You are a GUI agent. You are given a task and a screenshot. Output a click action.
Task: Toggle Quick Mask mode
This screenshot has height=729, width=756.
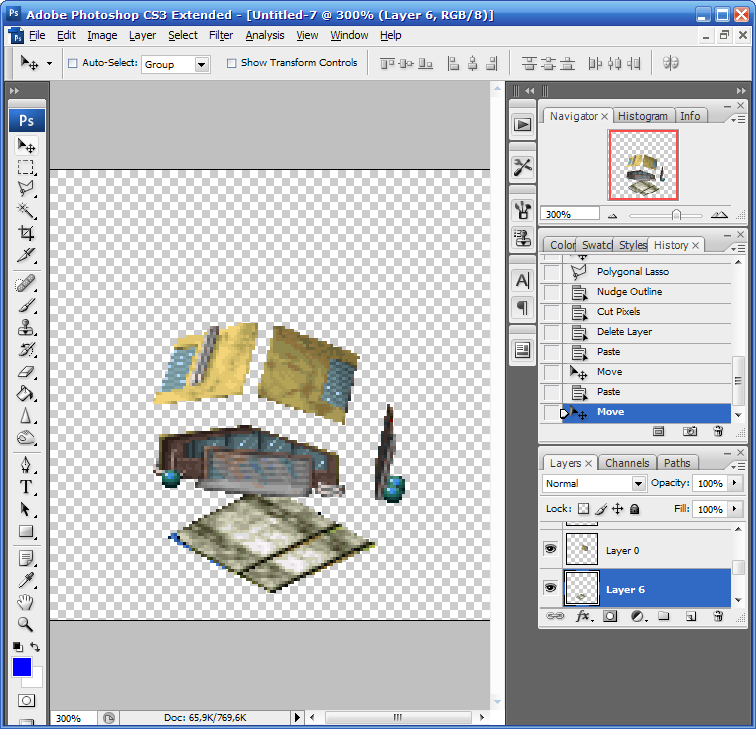27,700
